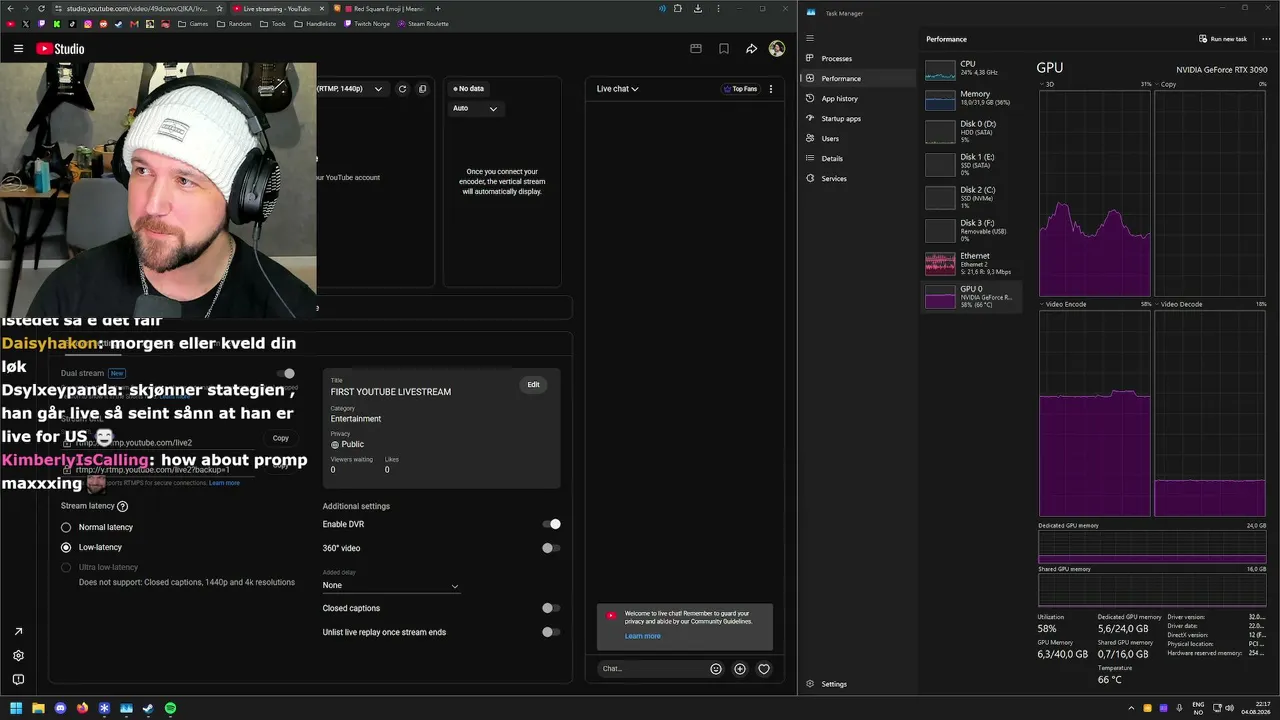
Task: Disable the Enable DVR toggle
Action: [551, 524]
